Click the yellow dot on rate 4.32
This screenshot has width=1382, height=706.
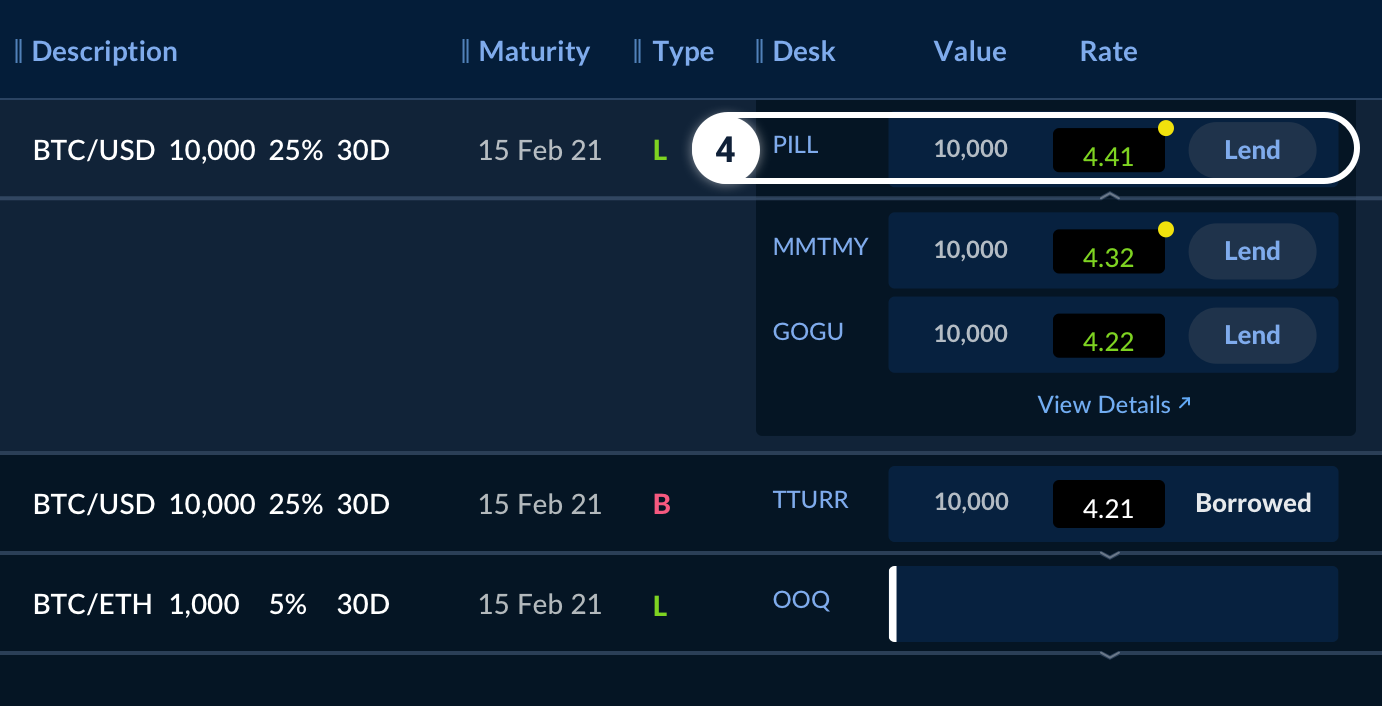[1165, 230]
